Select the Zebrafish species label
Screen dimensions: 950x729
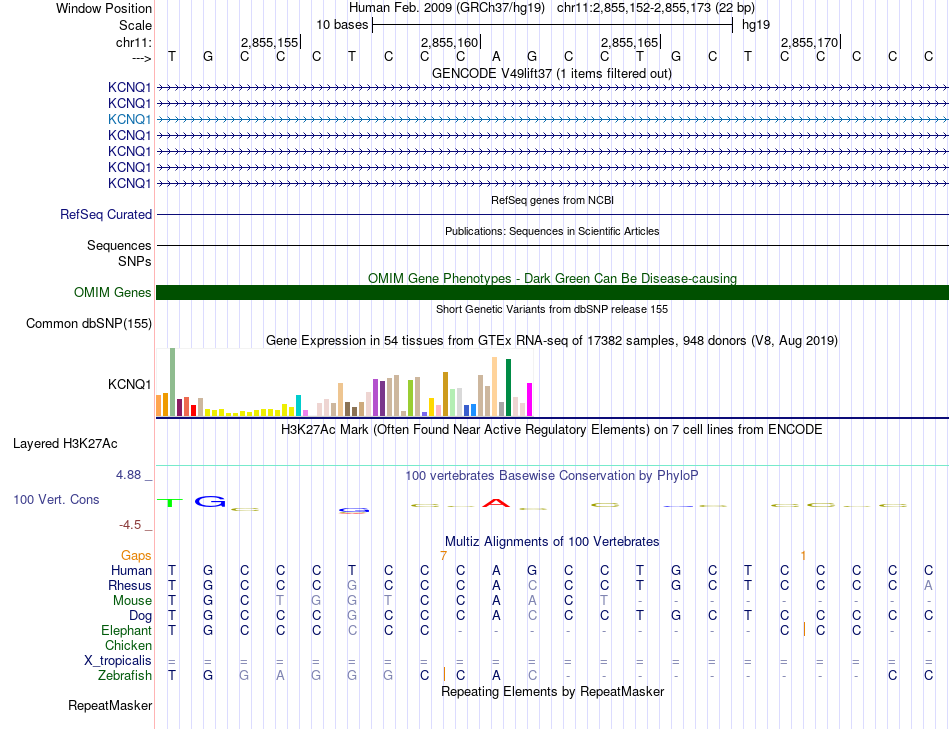(124, 676)
